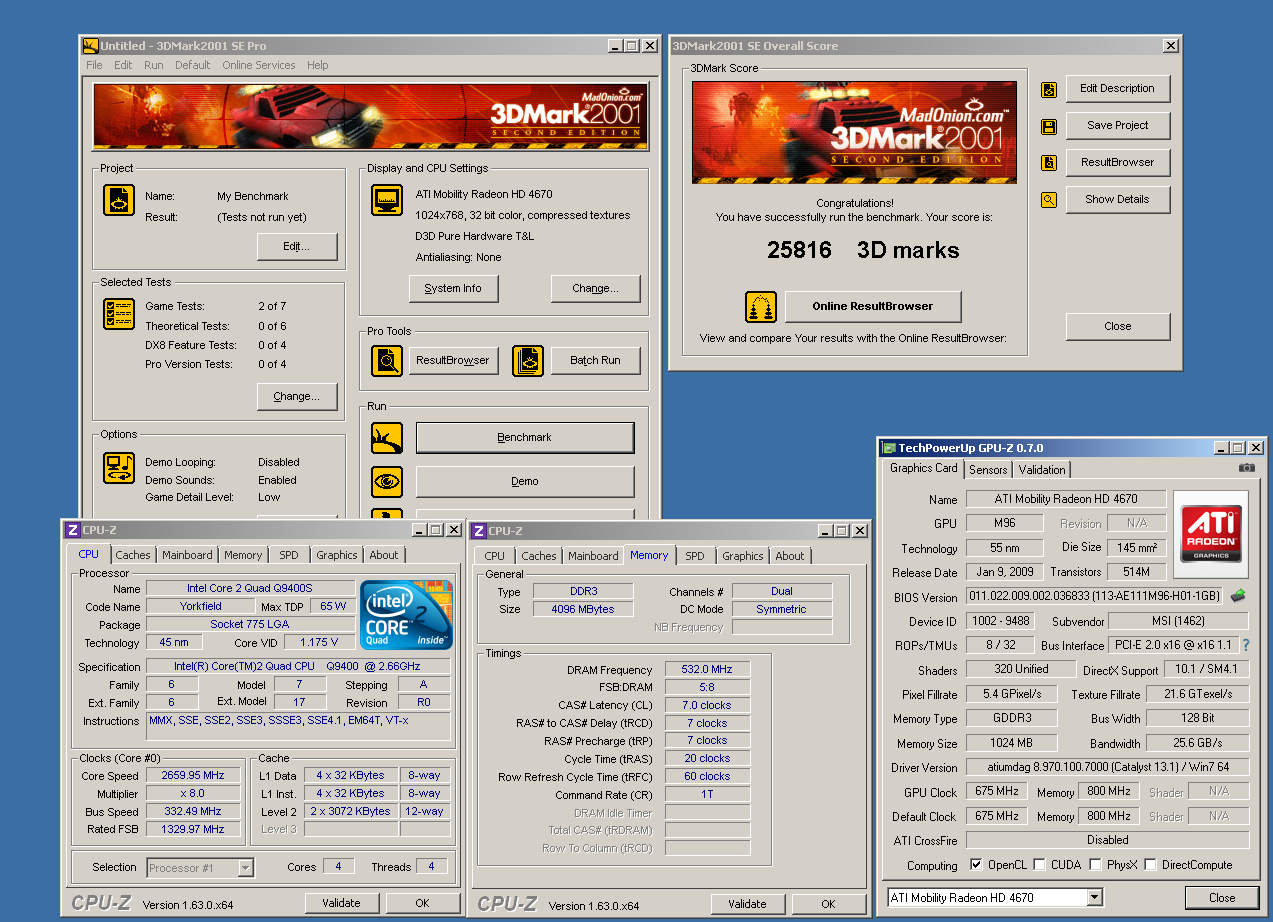Click the Save Project floppy icon
Screen dimensions: 1273x922
tap(1049, 127)
